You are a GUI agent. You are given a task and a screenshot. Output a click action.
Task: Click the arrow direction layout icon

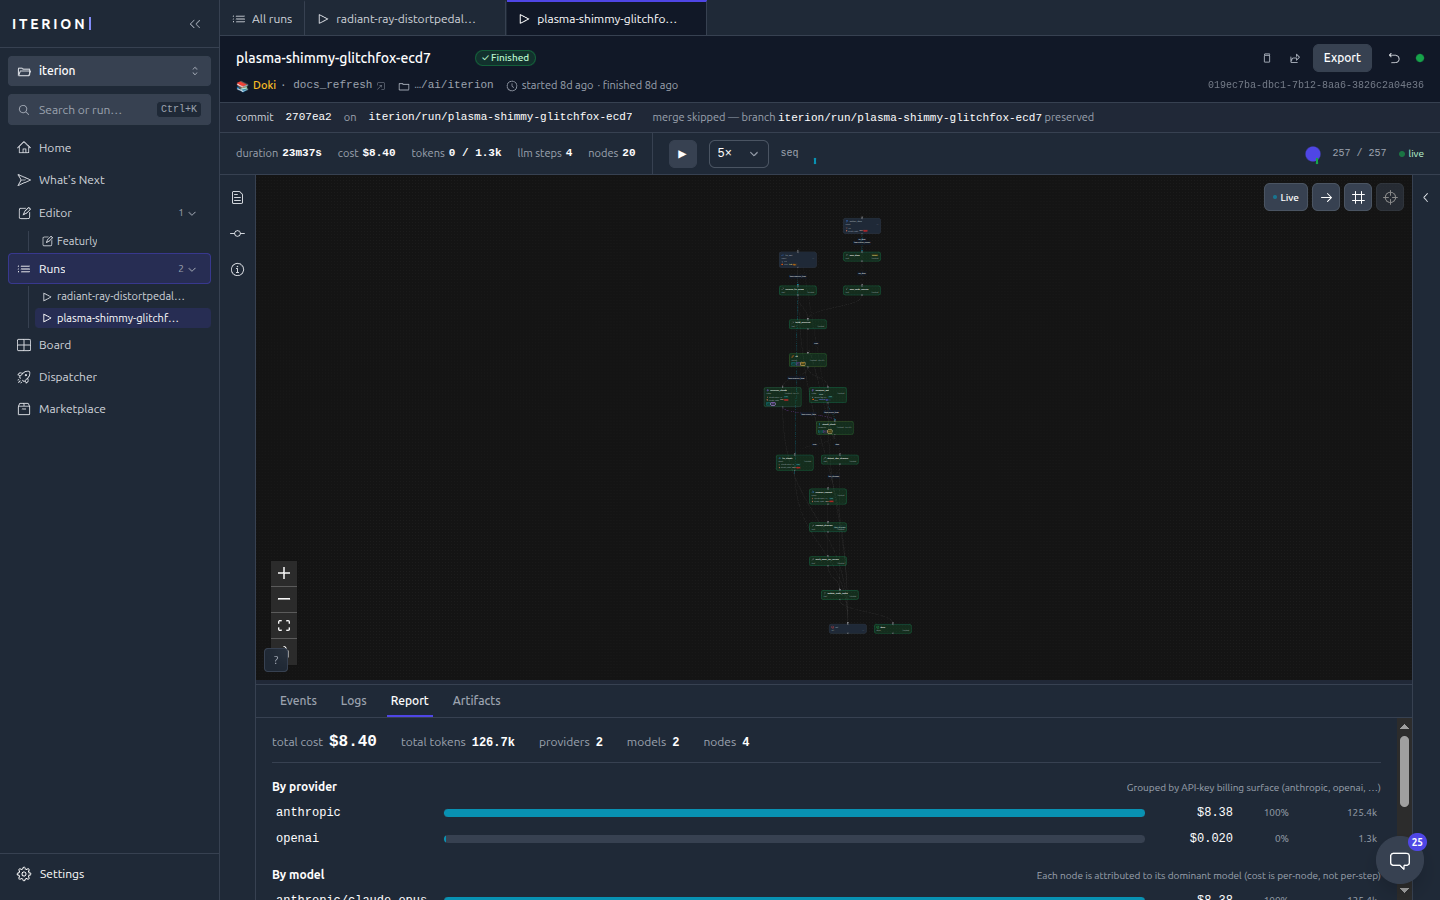(1326, 197)
